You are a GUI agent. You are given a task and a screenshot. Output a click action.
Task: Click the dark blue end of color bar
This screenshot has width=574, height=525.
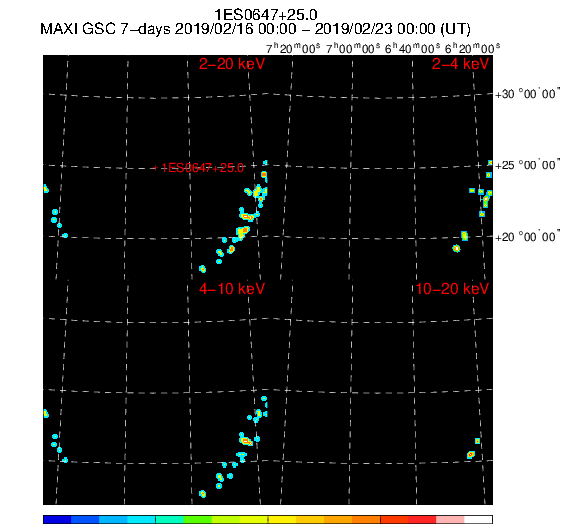[x=57, y=519]
